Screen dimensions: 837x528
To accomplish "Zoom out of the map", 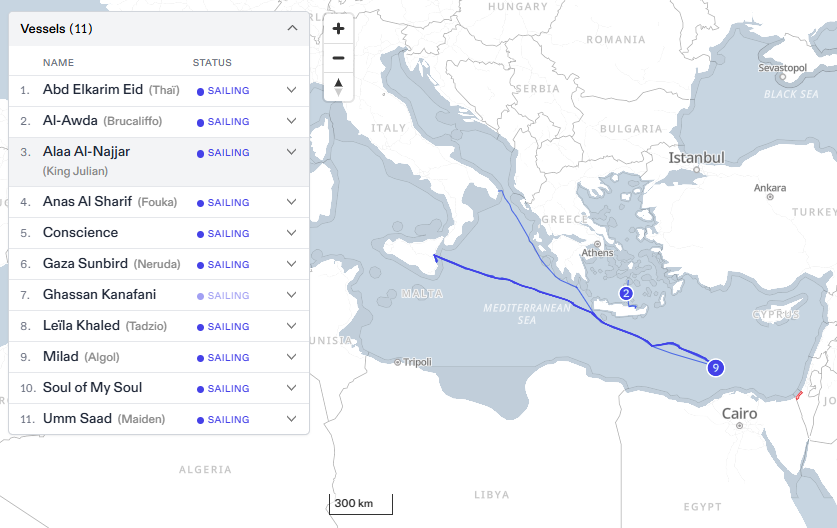I will (x=338, y=58).
